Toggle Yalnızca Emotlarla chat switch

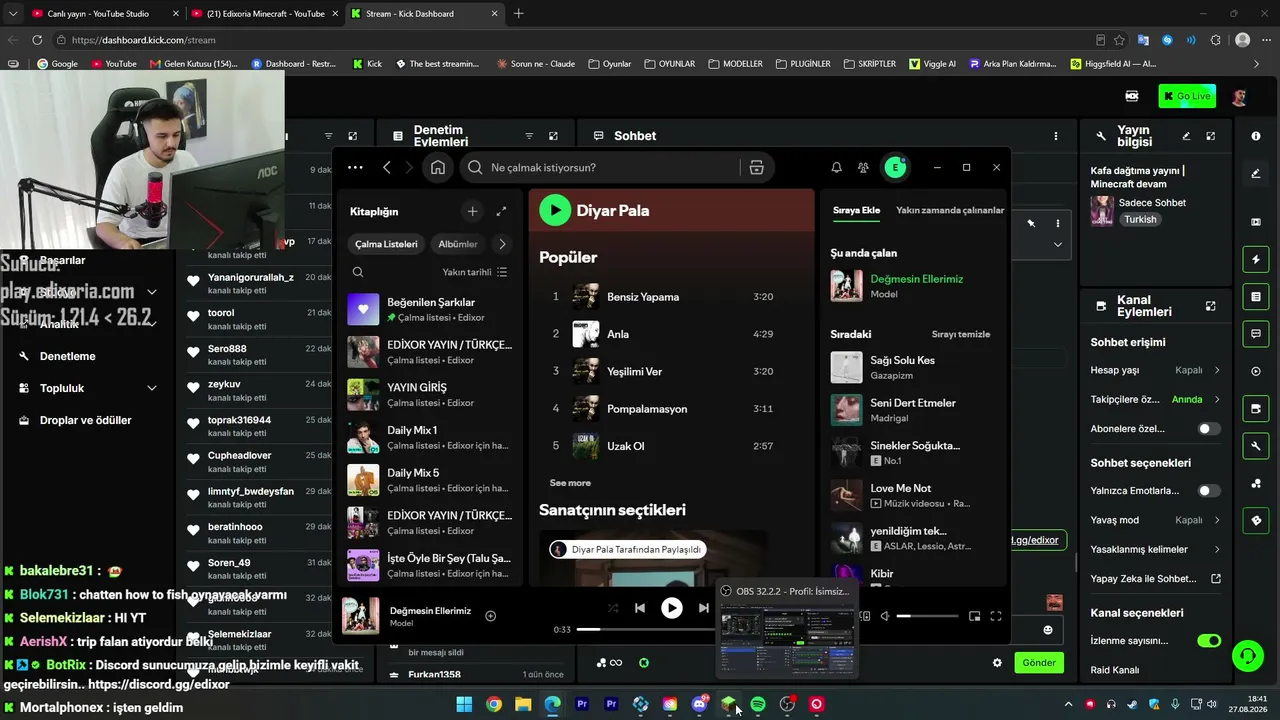[1209, 491]
